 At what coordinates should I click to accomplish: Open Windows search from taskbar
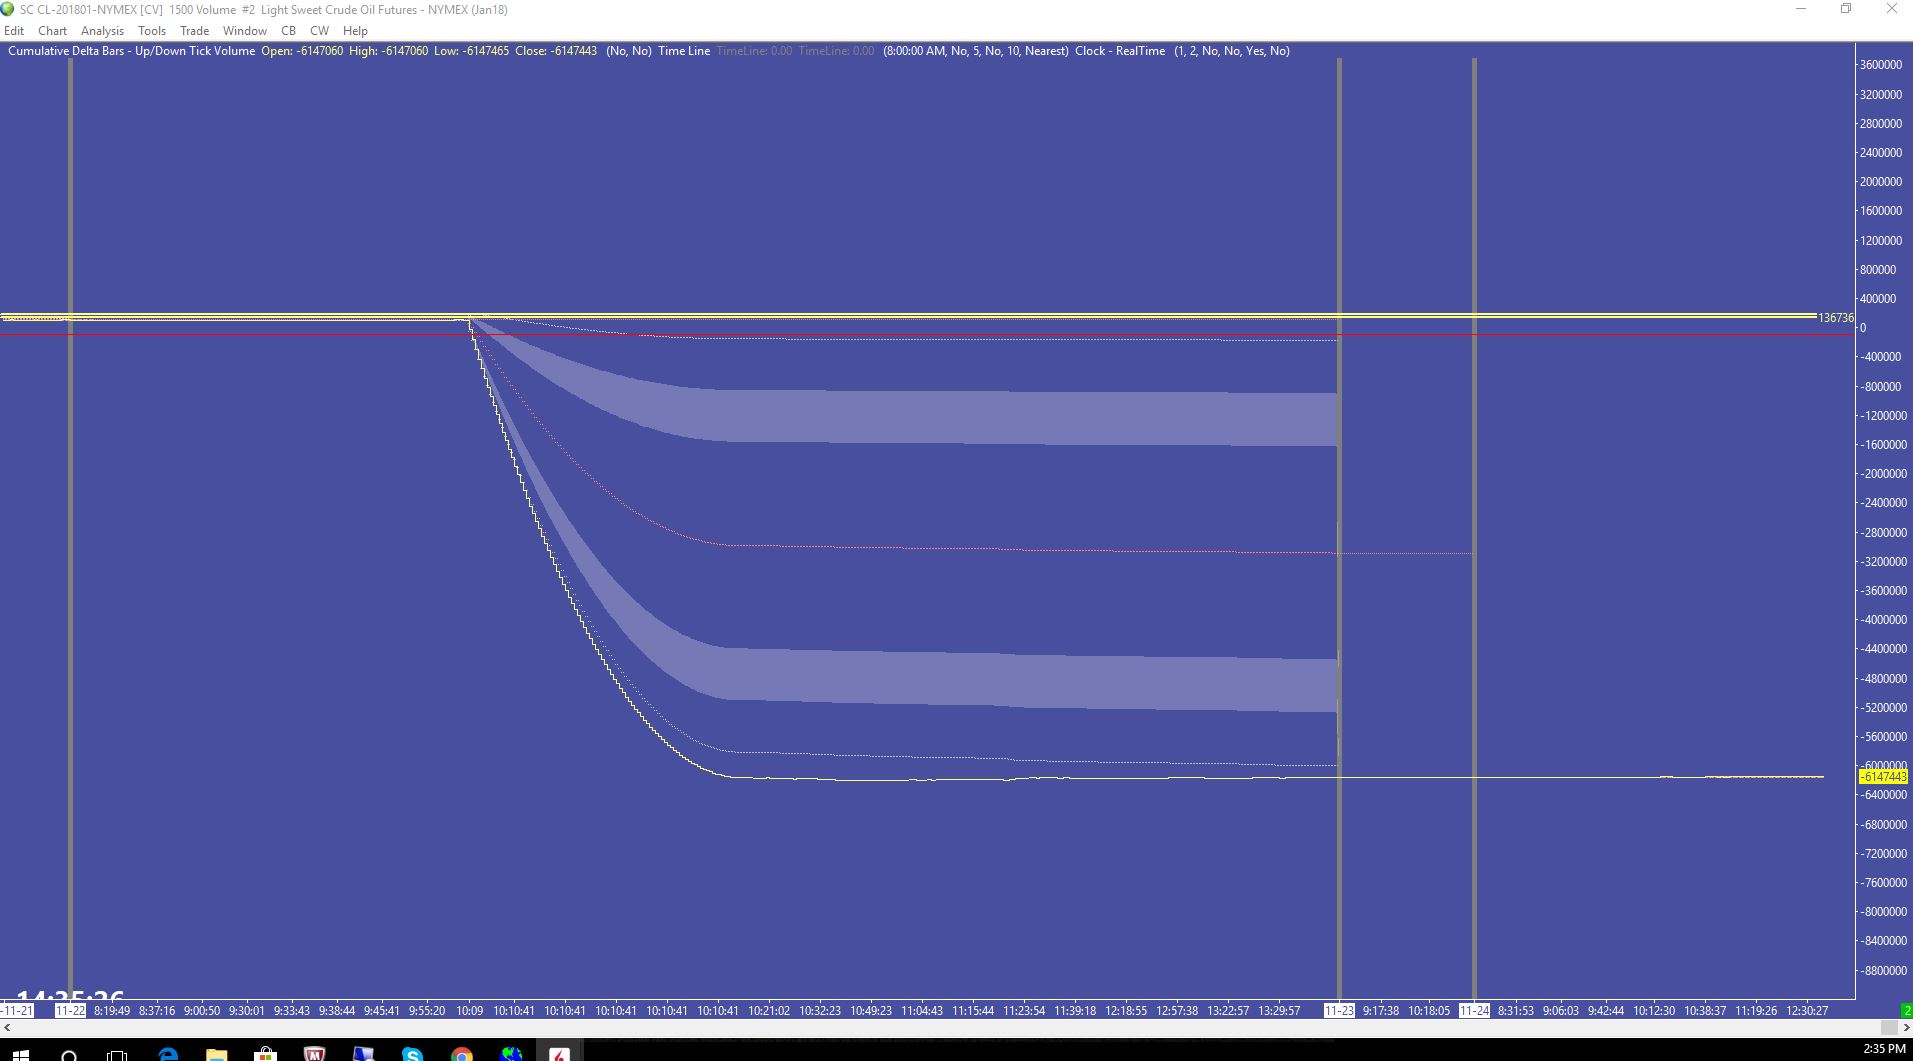pyautogui.click(x=69, y=1054)
